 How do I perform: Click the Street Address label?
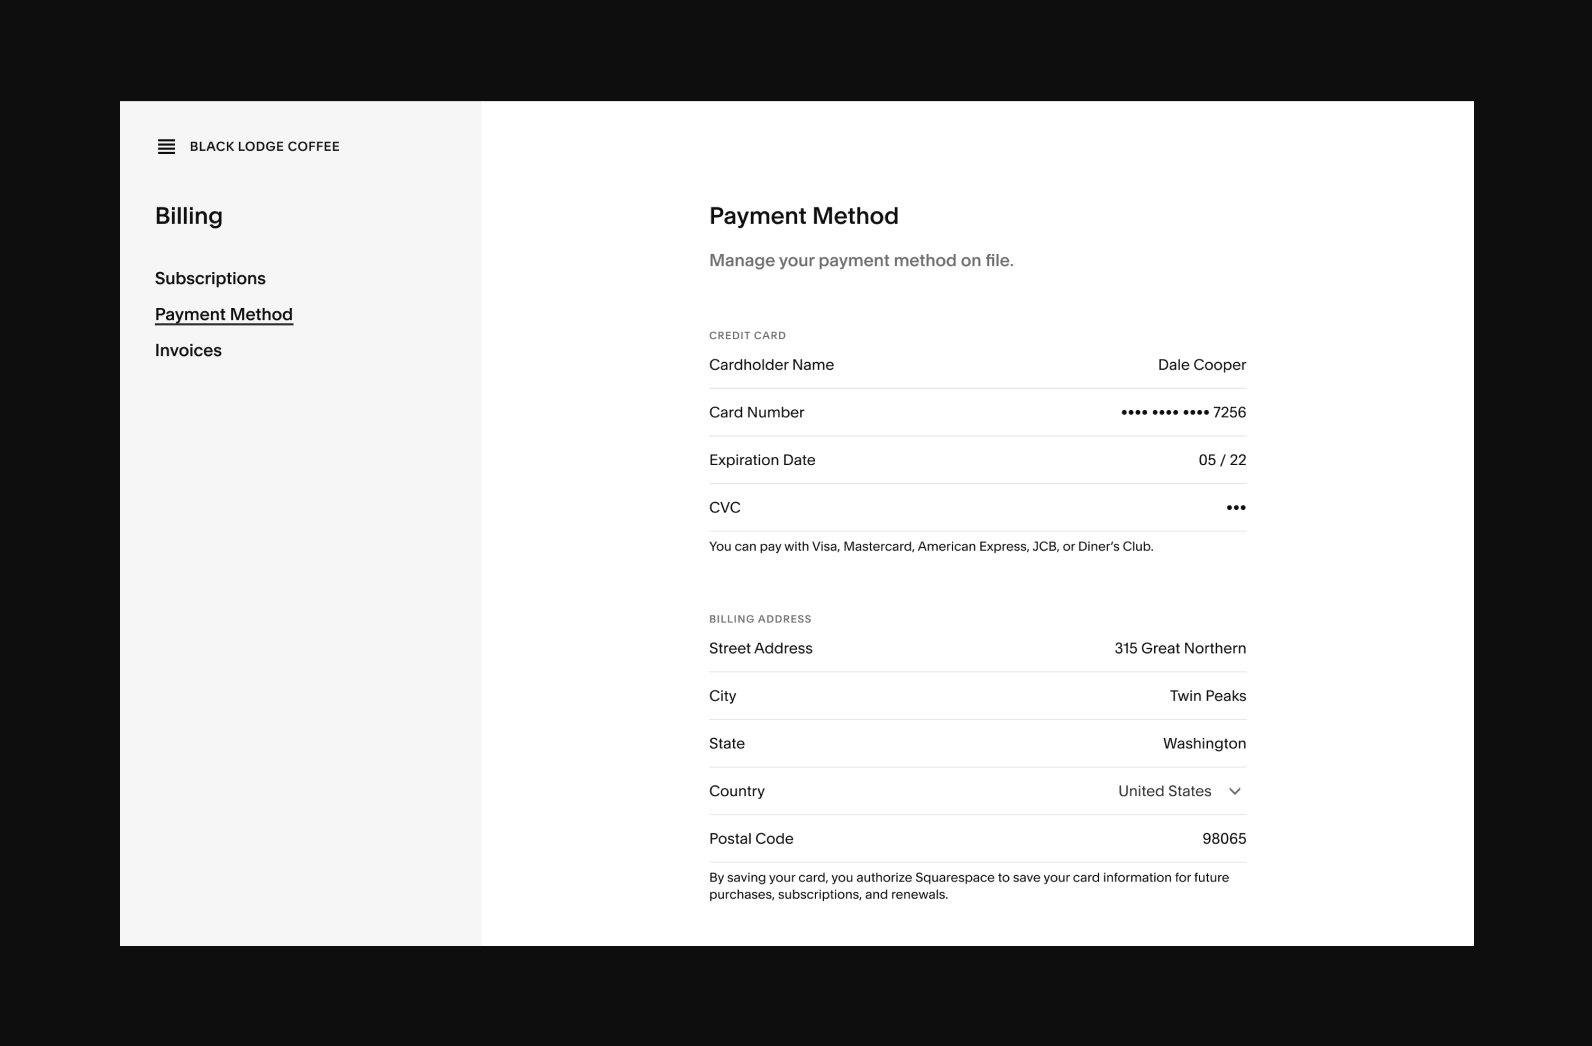coord(761,648)
